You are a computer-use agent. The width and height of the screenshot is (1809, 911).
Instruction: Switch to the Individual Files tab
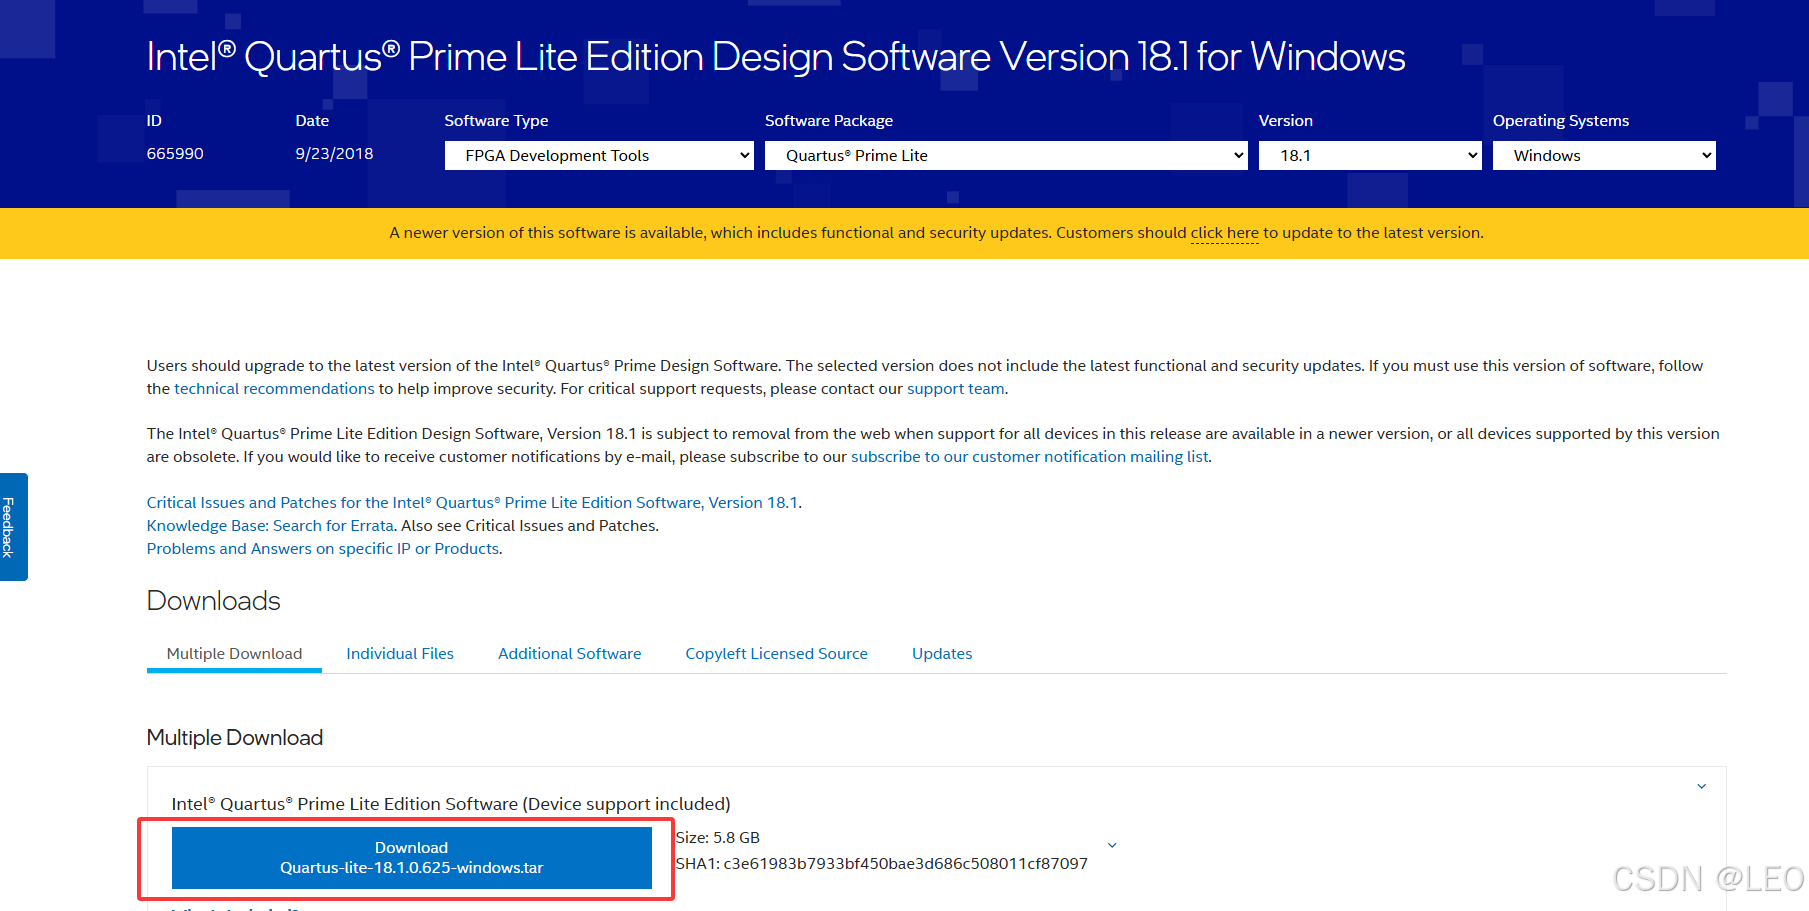pos(400,653)
